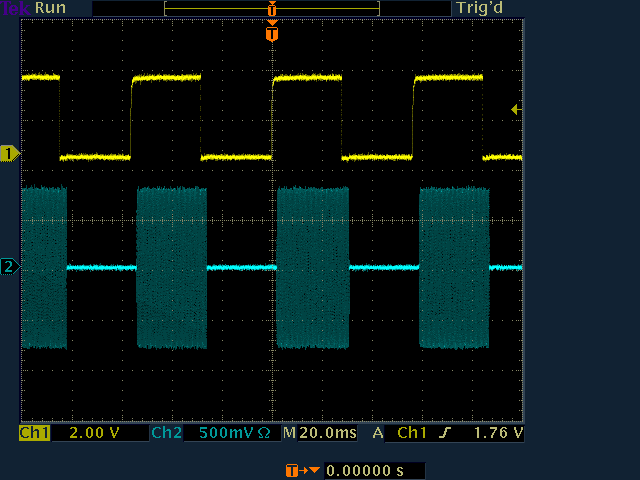Click the record view bar at top
640x480 pixels.
click(272, 8)
